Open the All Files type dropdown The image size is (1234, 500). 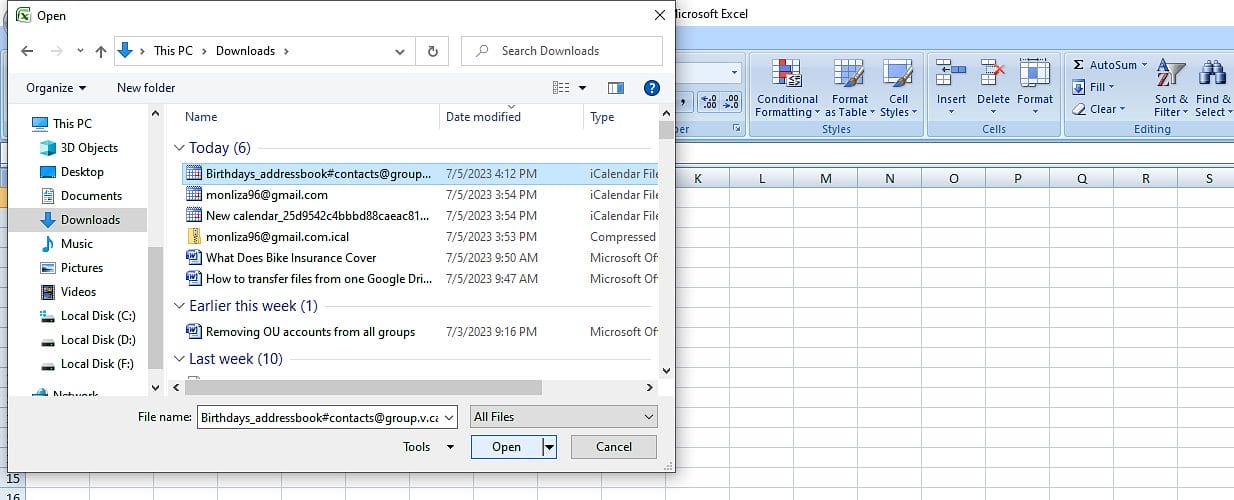tap(564, 417)
